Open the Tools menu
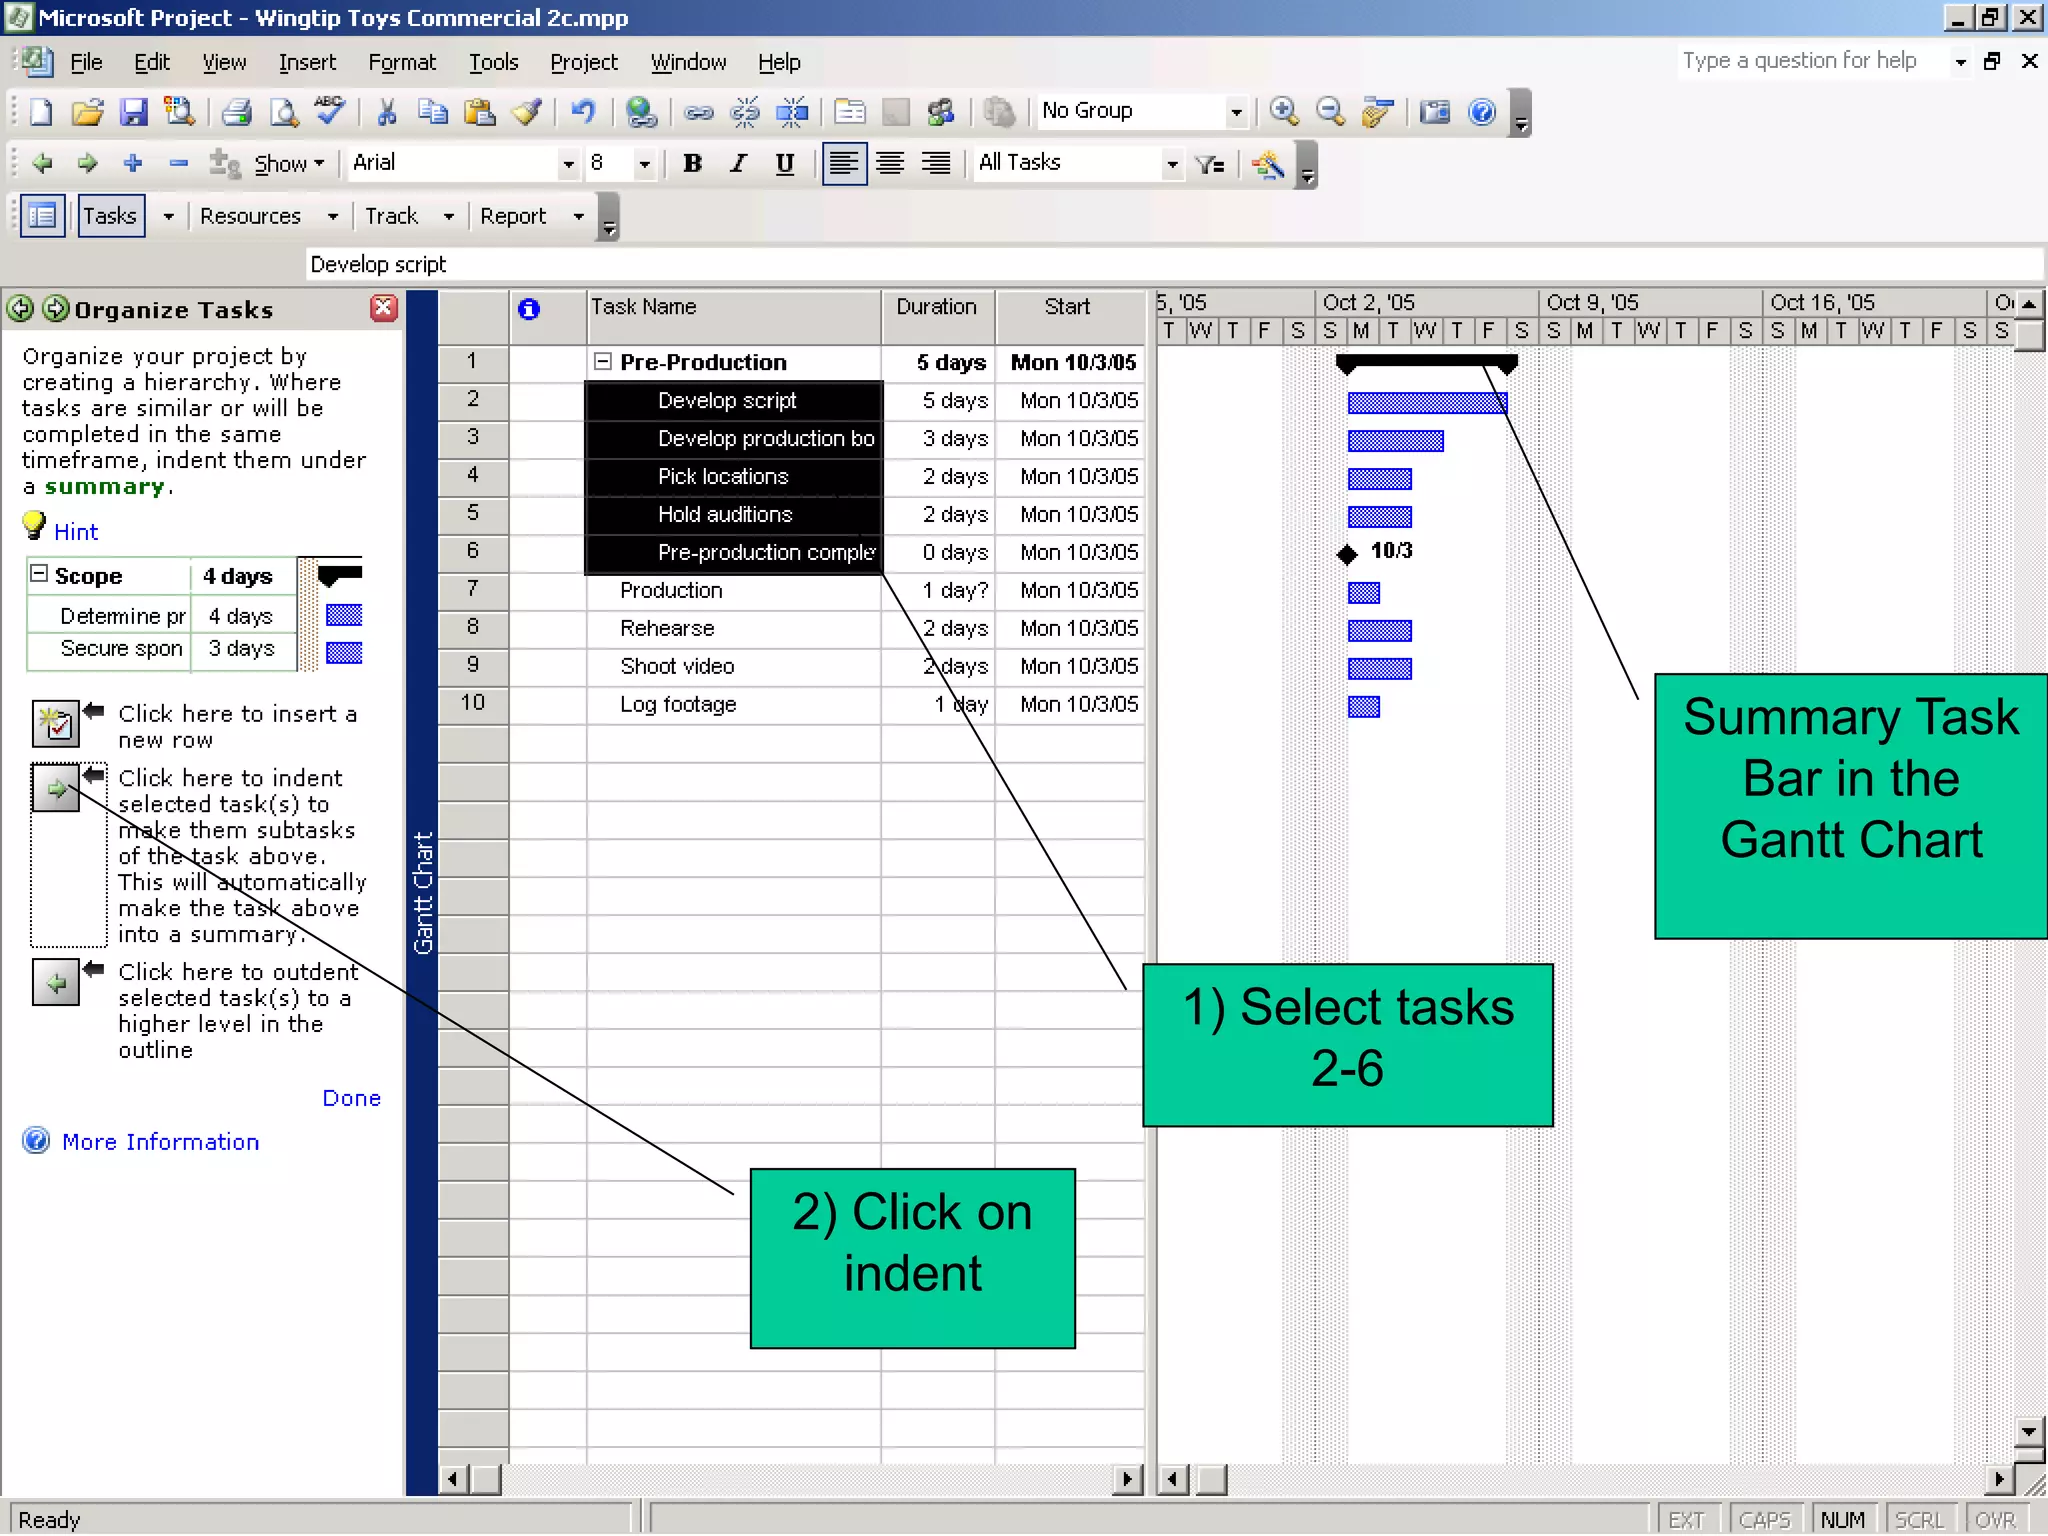 pos(494,62)
